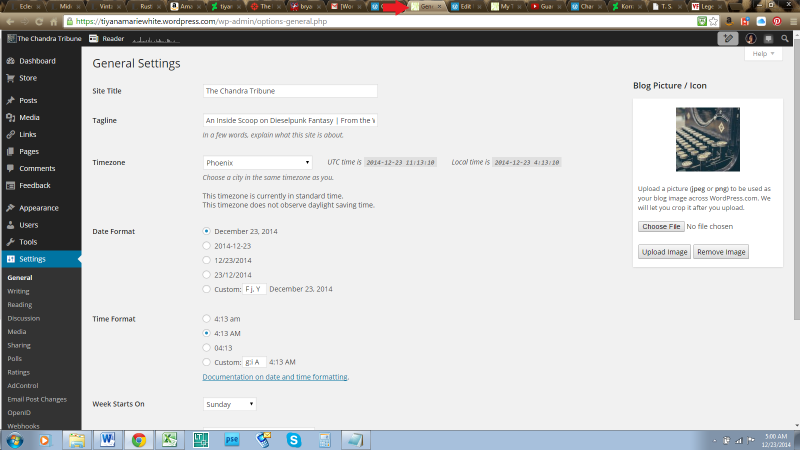The width and height of the screenshot is (800, 450).
Task: Open Skype from the Windows taskbar
Action: click(294, 438)
